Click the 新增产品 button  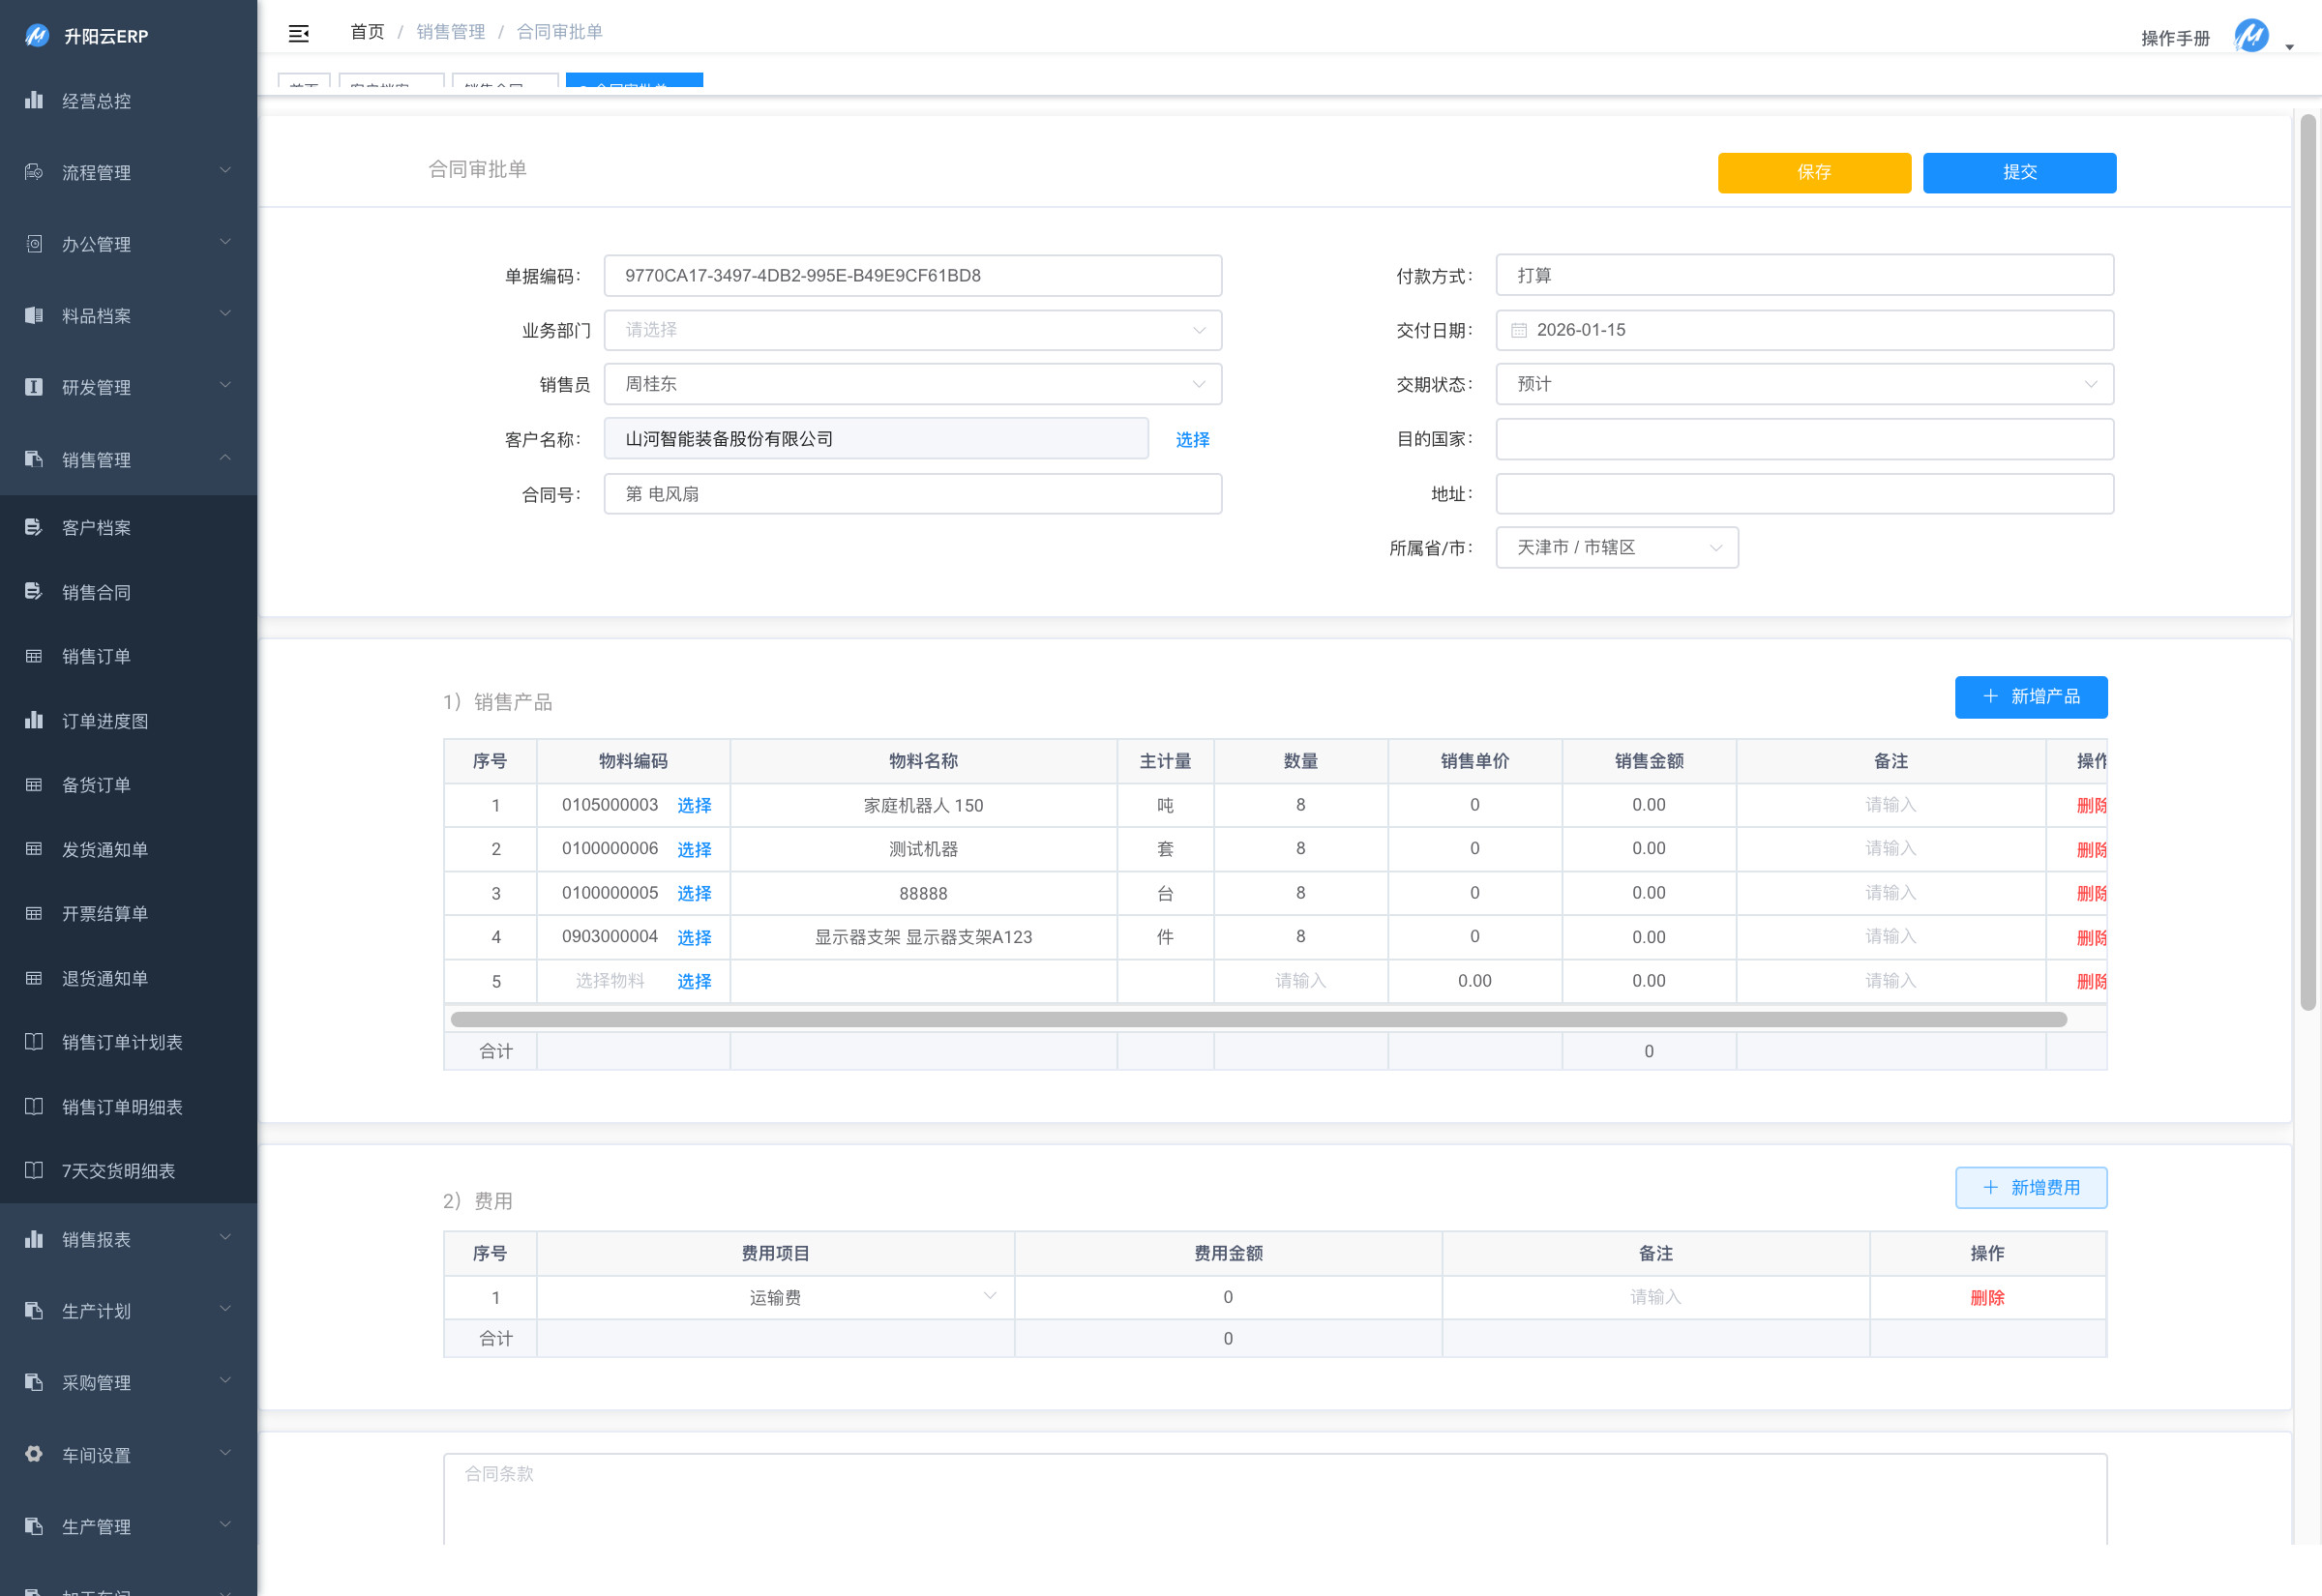[2030, 696]
